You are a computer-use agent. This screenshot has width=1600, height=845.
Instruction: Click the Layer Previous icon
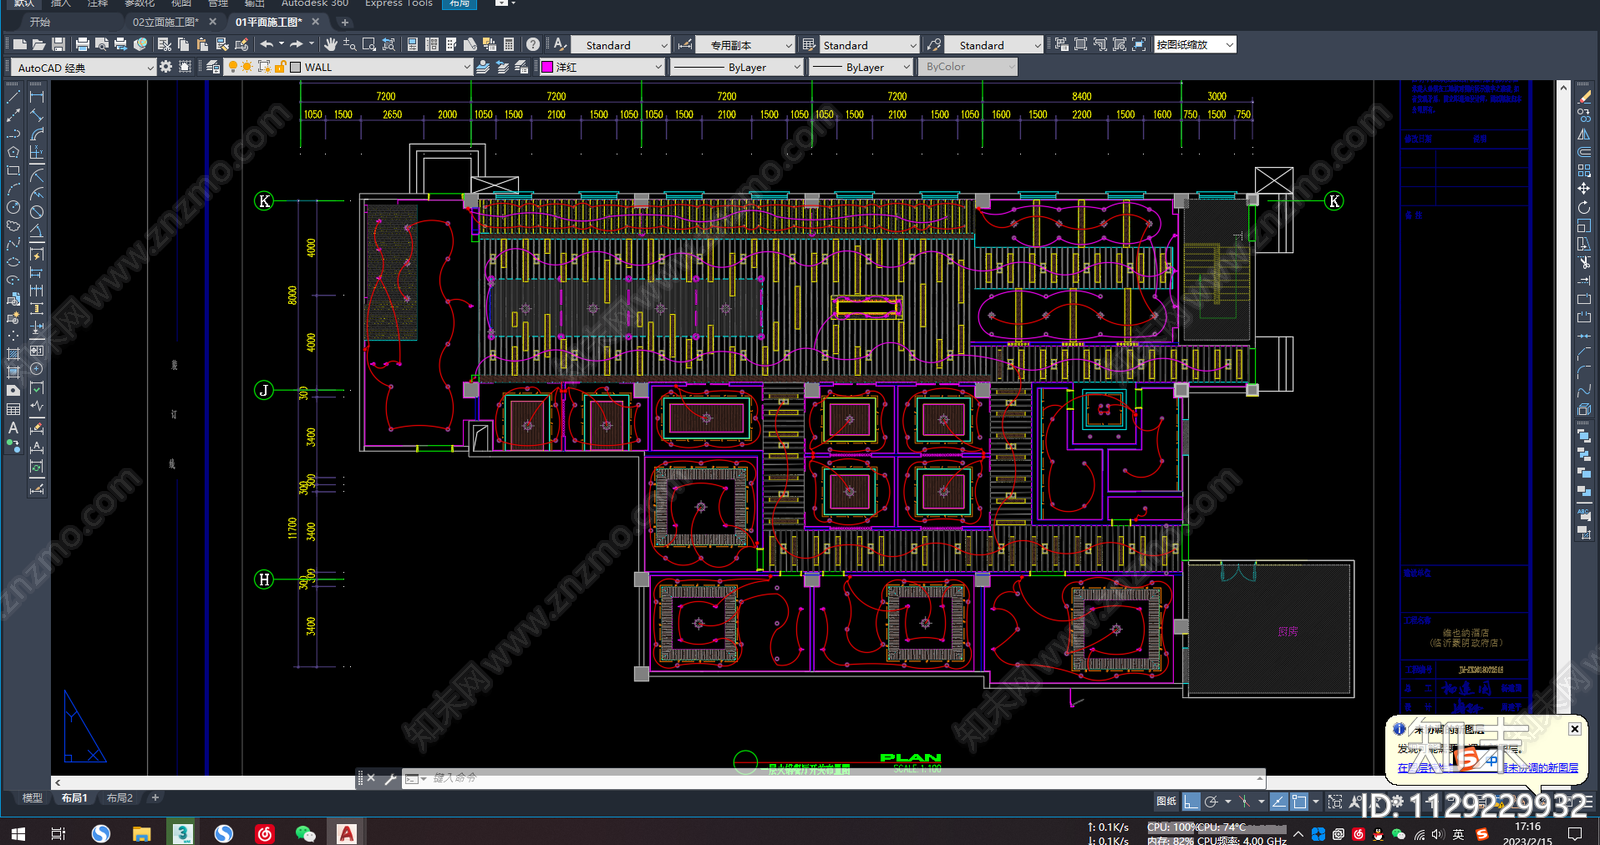point(502,67)
